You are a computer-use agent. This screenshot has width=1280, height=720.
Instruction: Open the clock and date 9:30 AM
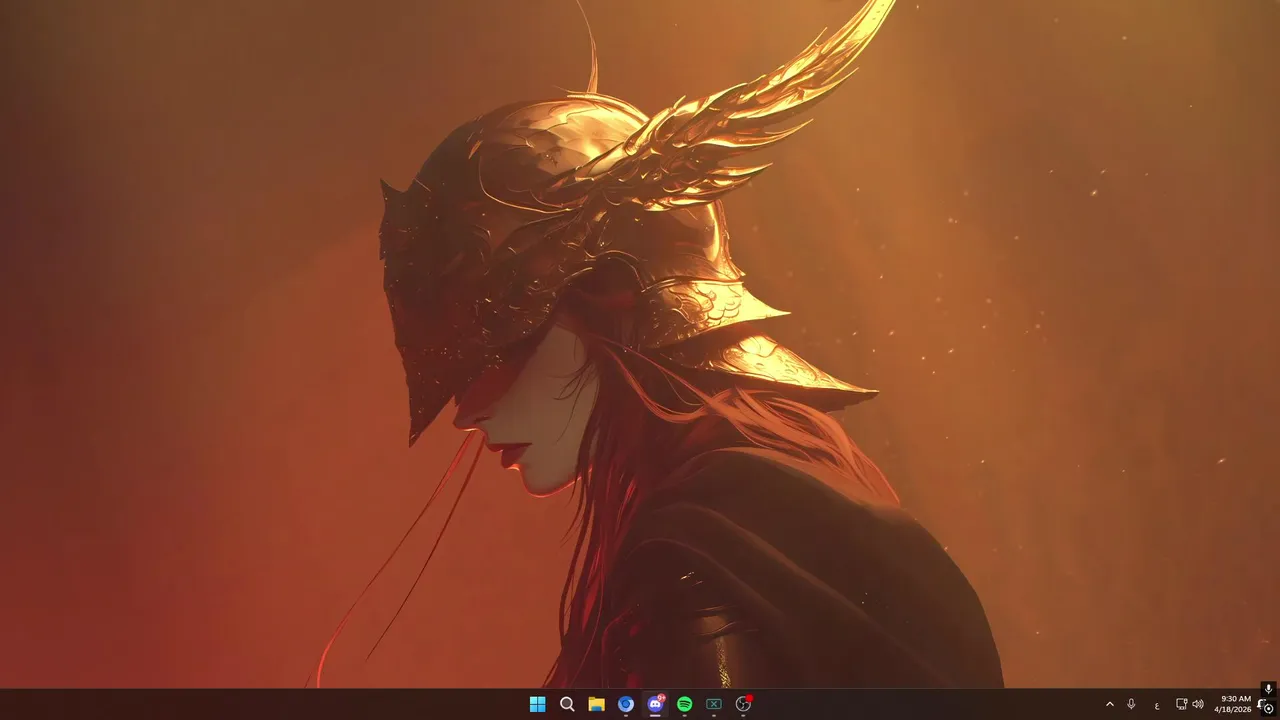pyautogui.click(x=1235, y=704)
